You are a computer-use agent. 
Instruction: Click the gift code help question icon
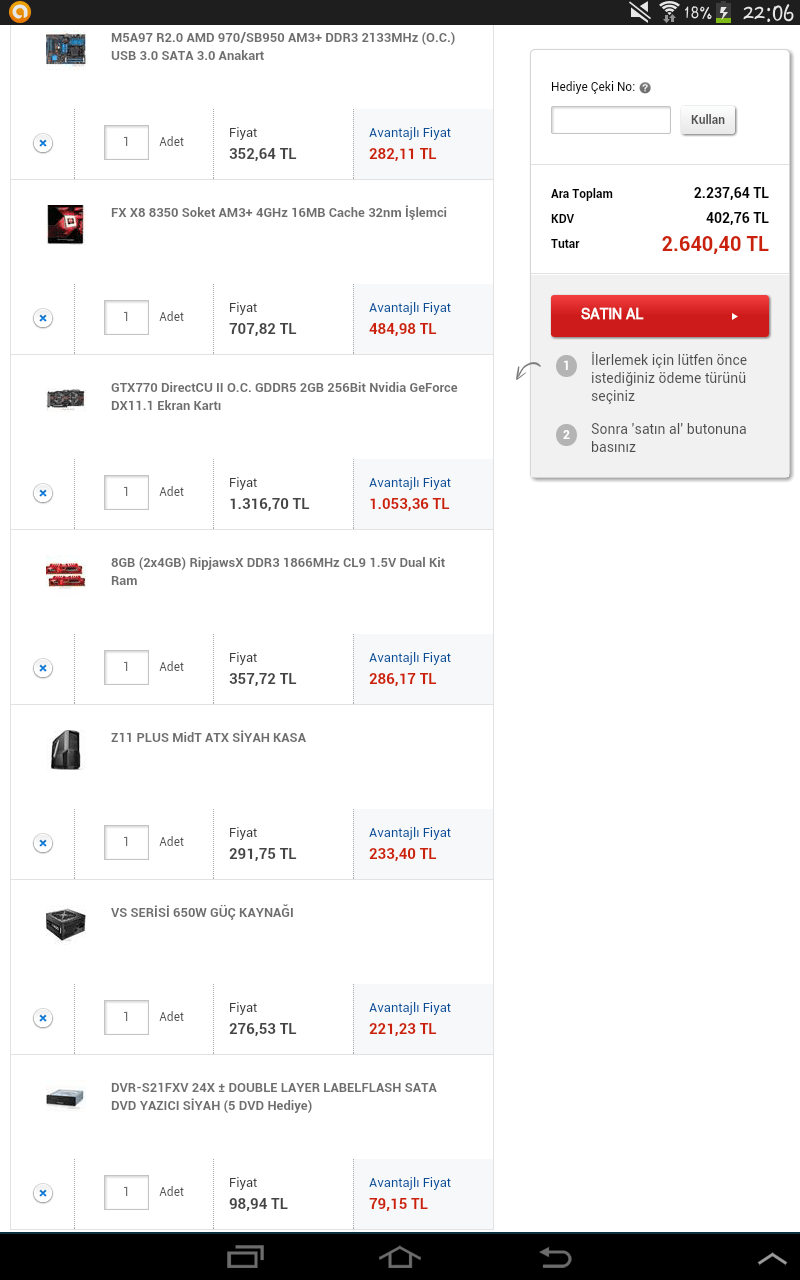point(645,88)
